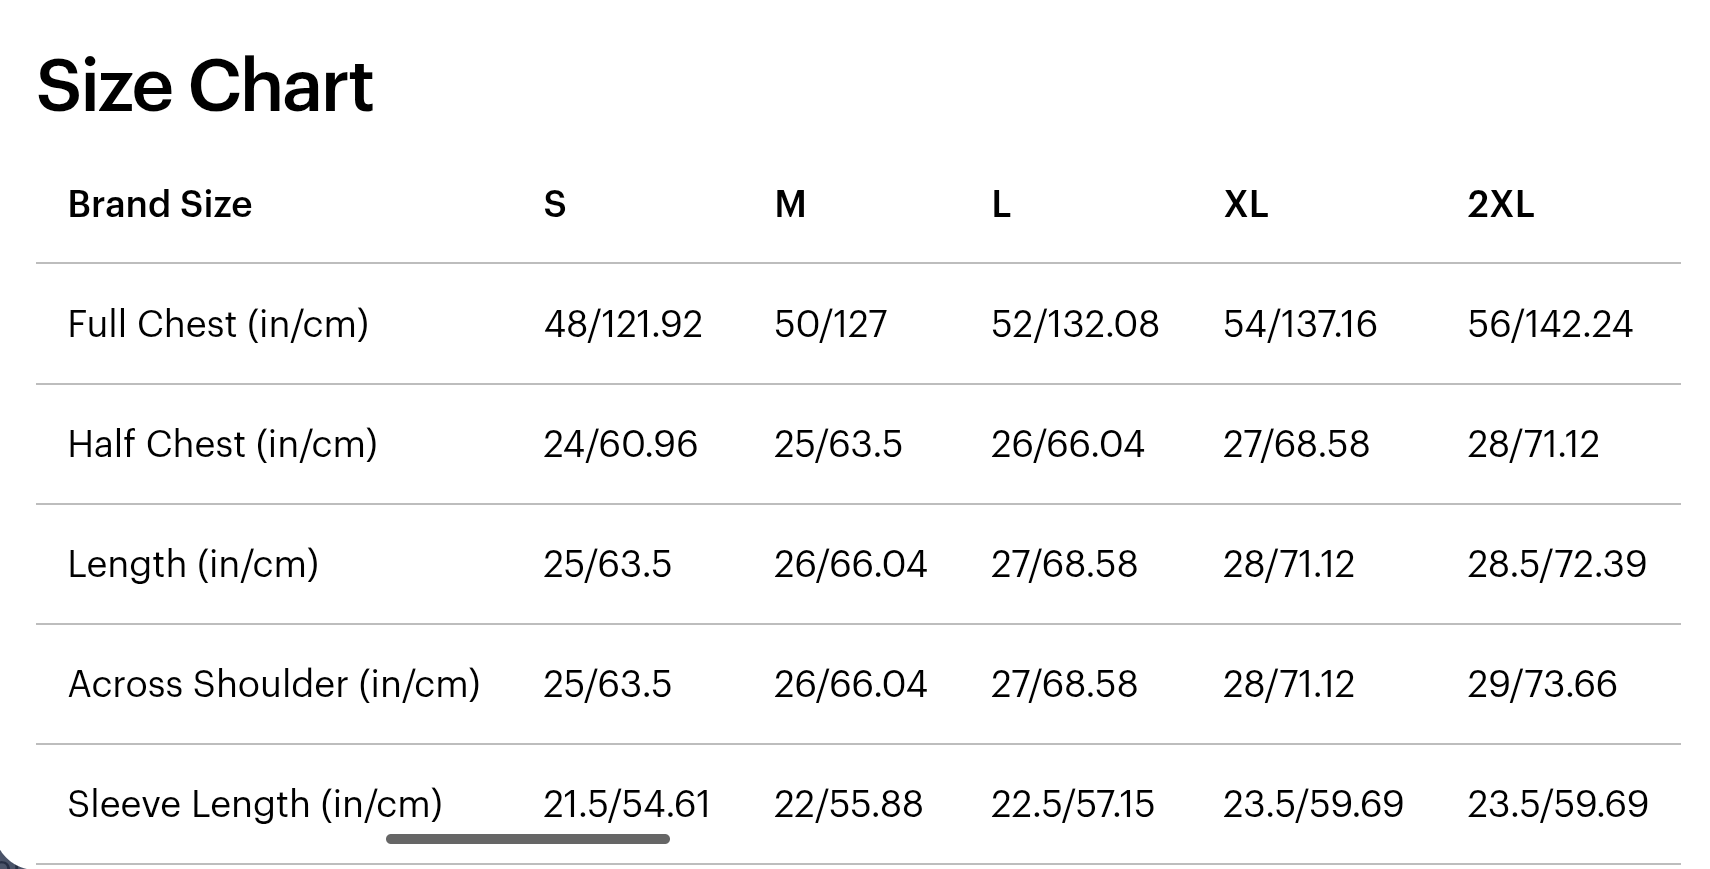Click the horizontal scrollbar under the table

[528, 839]
